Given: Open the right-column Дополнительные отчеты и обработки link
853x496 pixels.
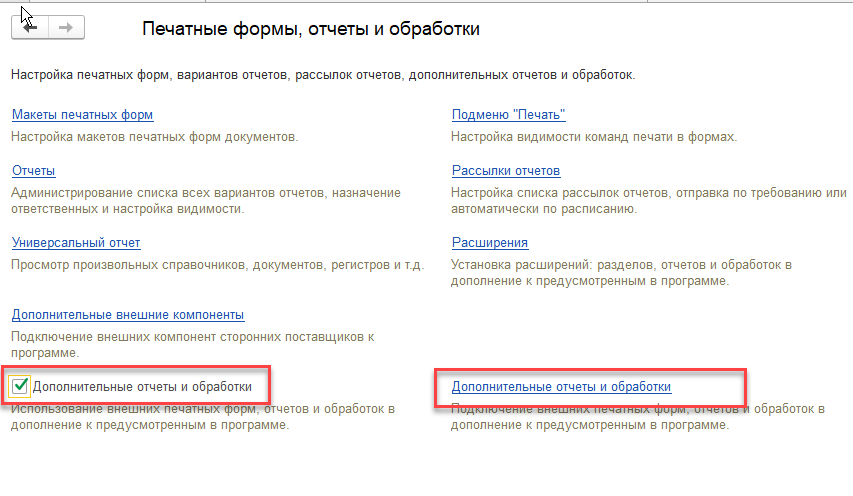Looking at the screenshot, I should (561, 387).
